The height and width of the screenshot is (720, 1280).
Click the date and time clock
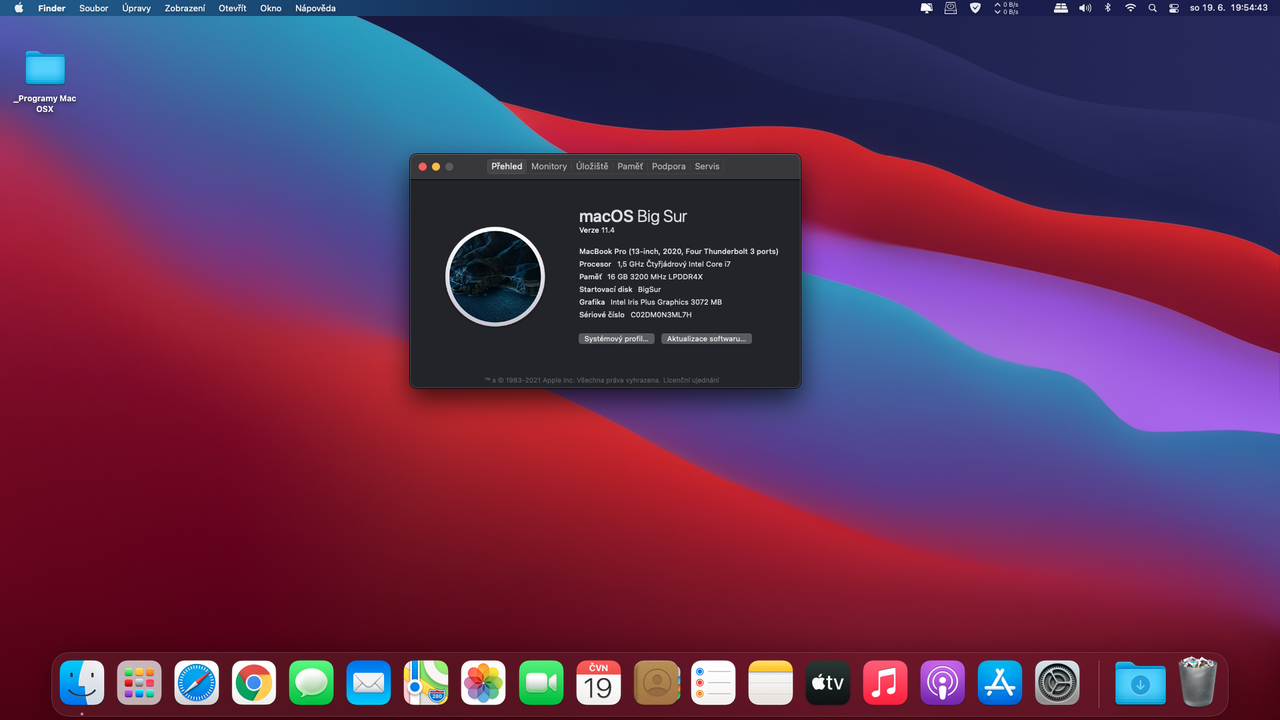coord(1228,8)
